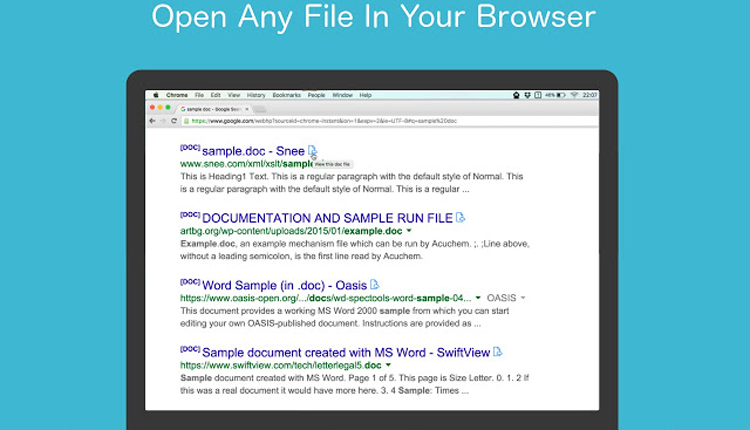Open 'Word Sample (in .doc) - Oasis' result
The image size is (750, 430).
tap(284, 286)
